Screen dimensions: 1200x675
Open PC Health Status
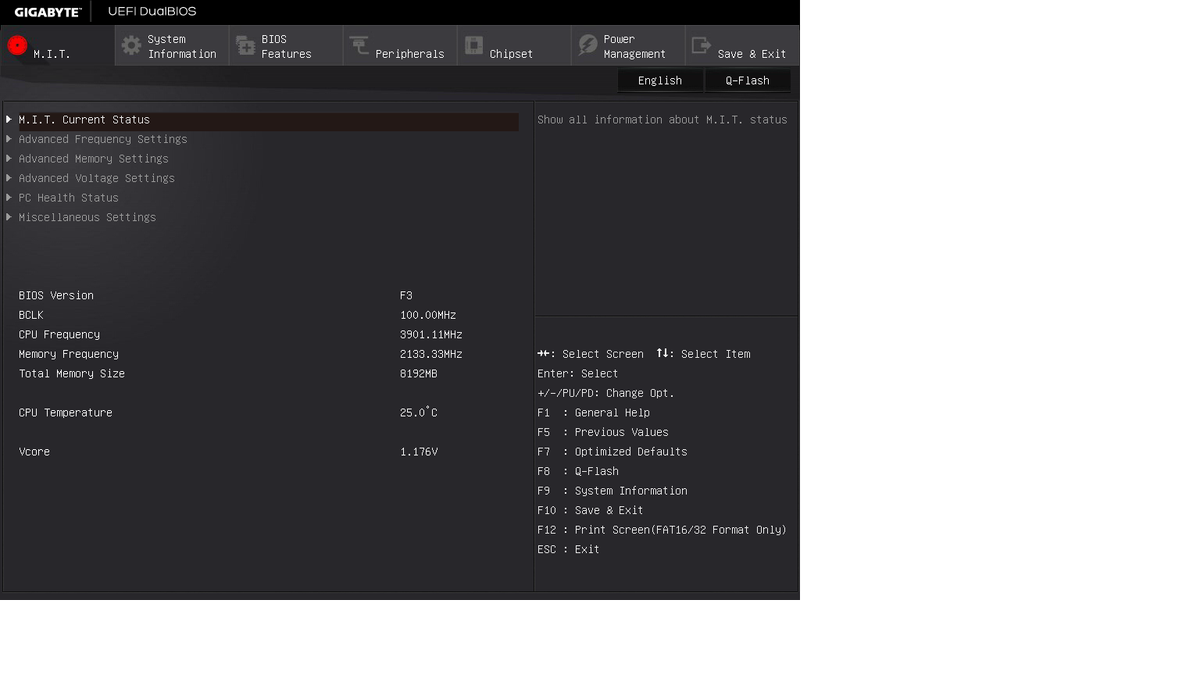(68, 198)
